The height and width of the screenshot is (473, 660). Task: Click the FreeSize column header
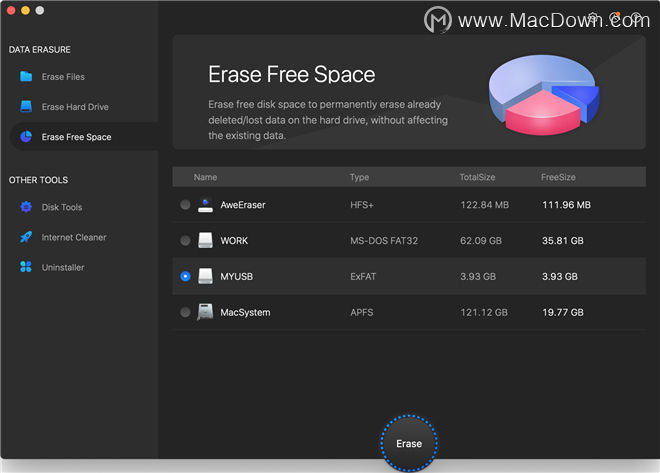click(x=558, y=177)
